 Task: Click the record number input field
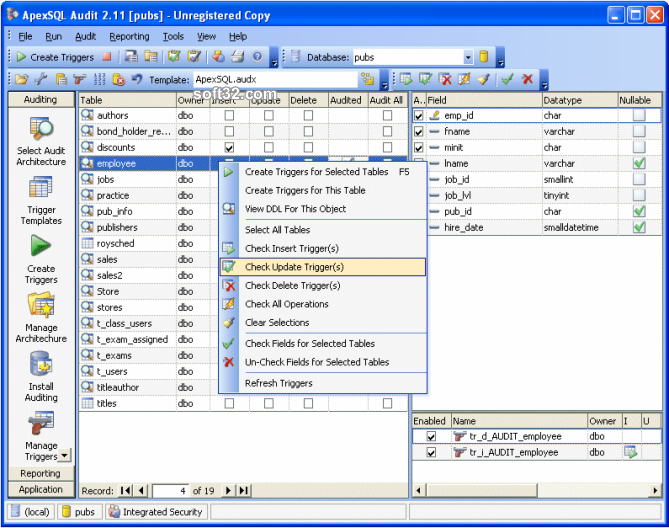(x=171, y=491)
